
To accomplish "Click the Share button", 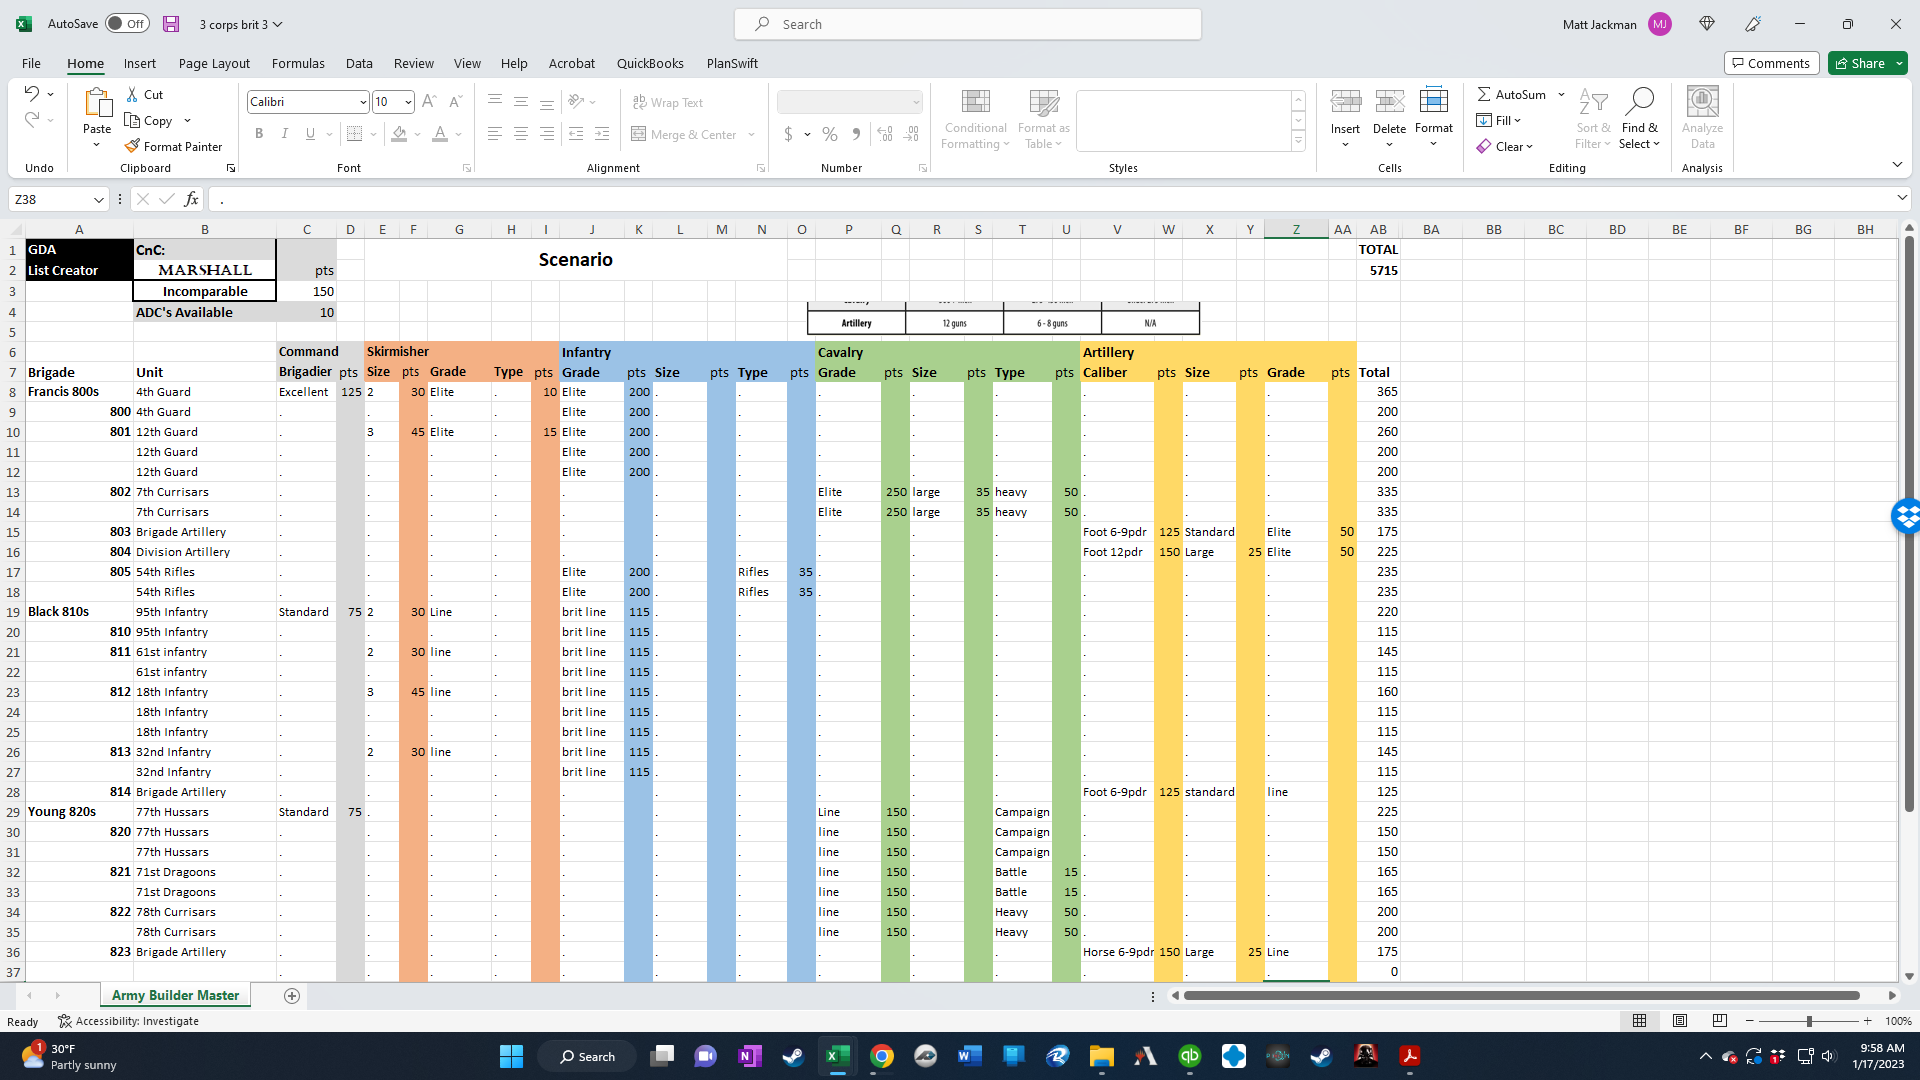I will pyautogui.click(x=1859, y=63).
